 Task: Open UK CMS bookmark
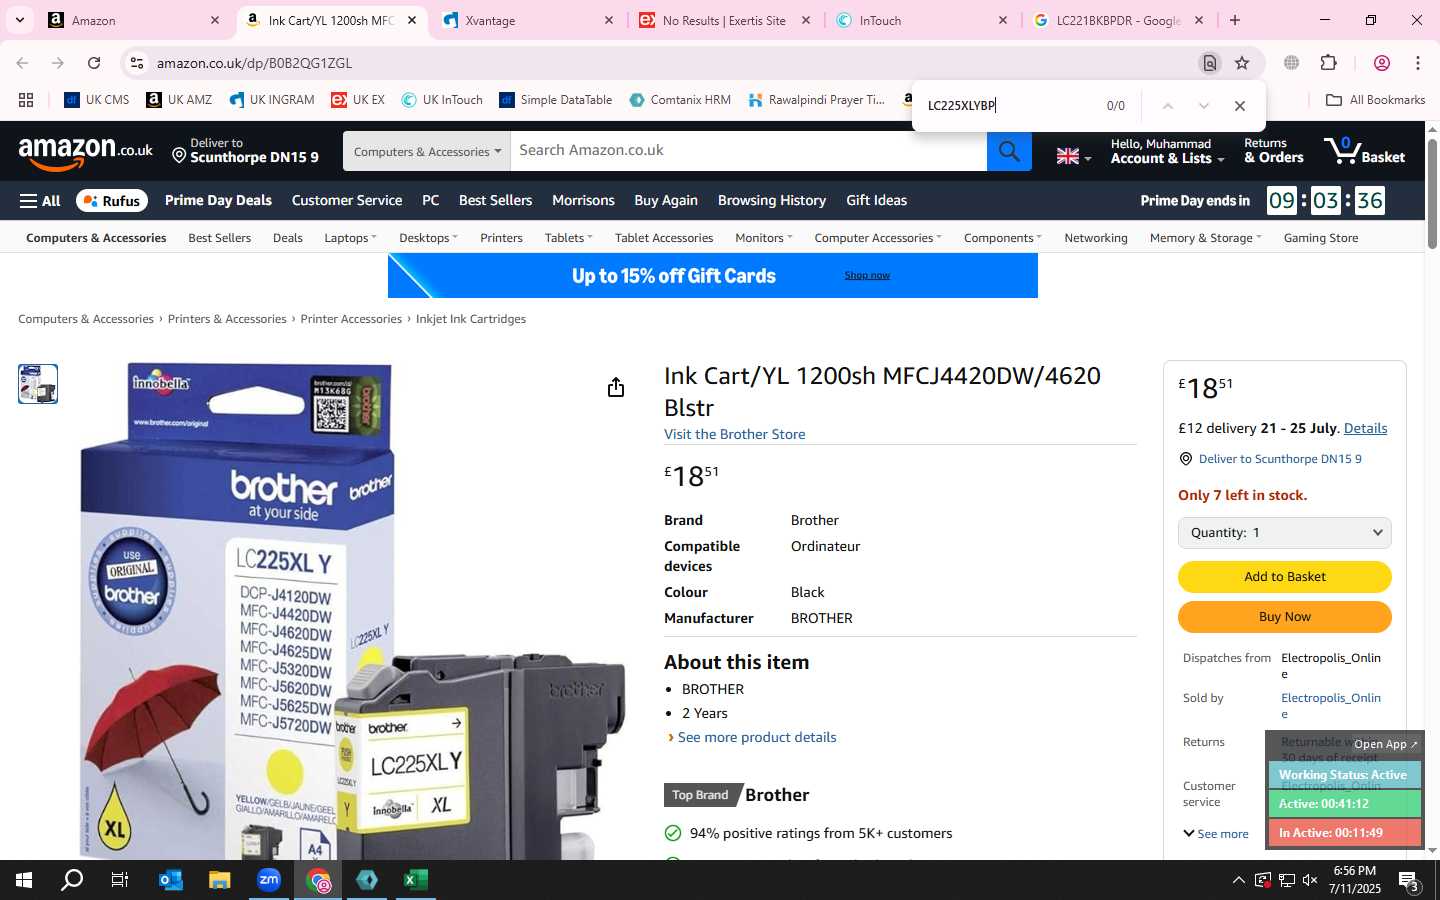(x=97, y=100)
